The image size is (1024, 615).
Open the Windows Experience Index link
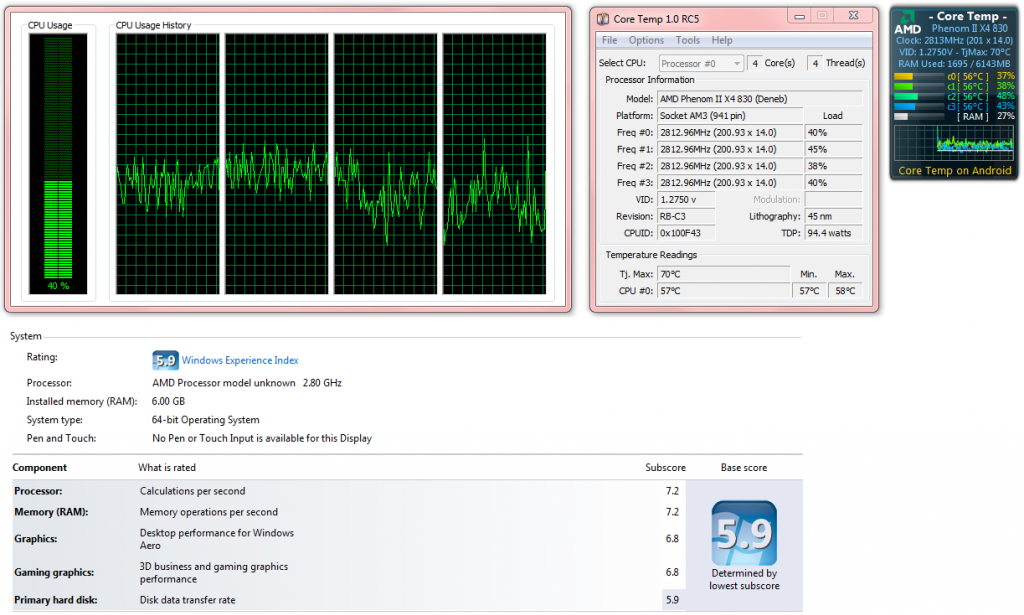(x=240, y=360)
